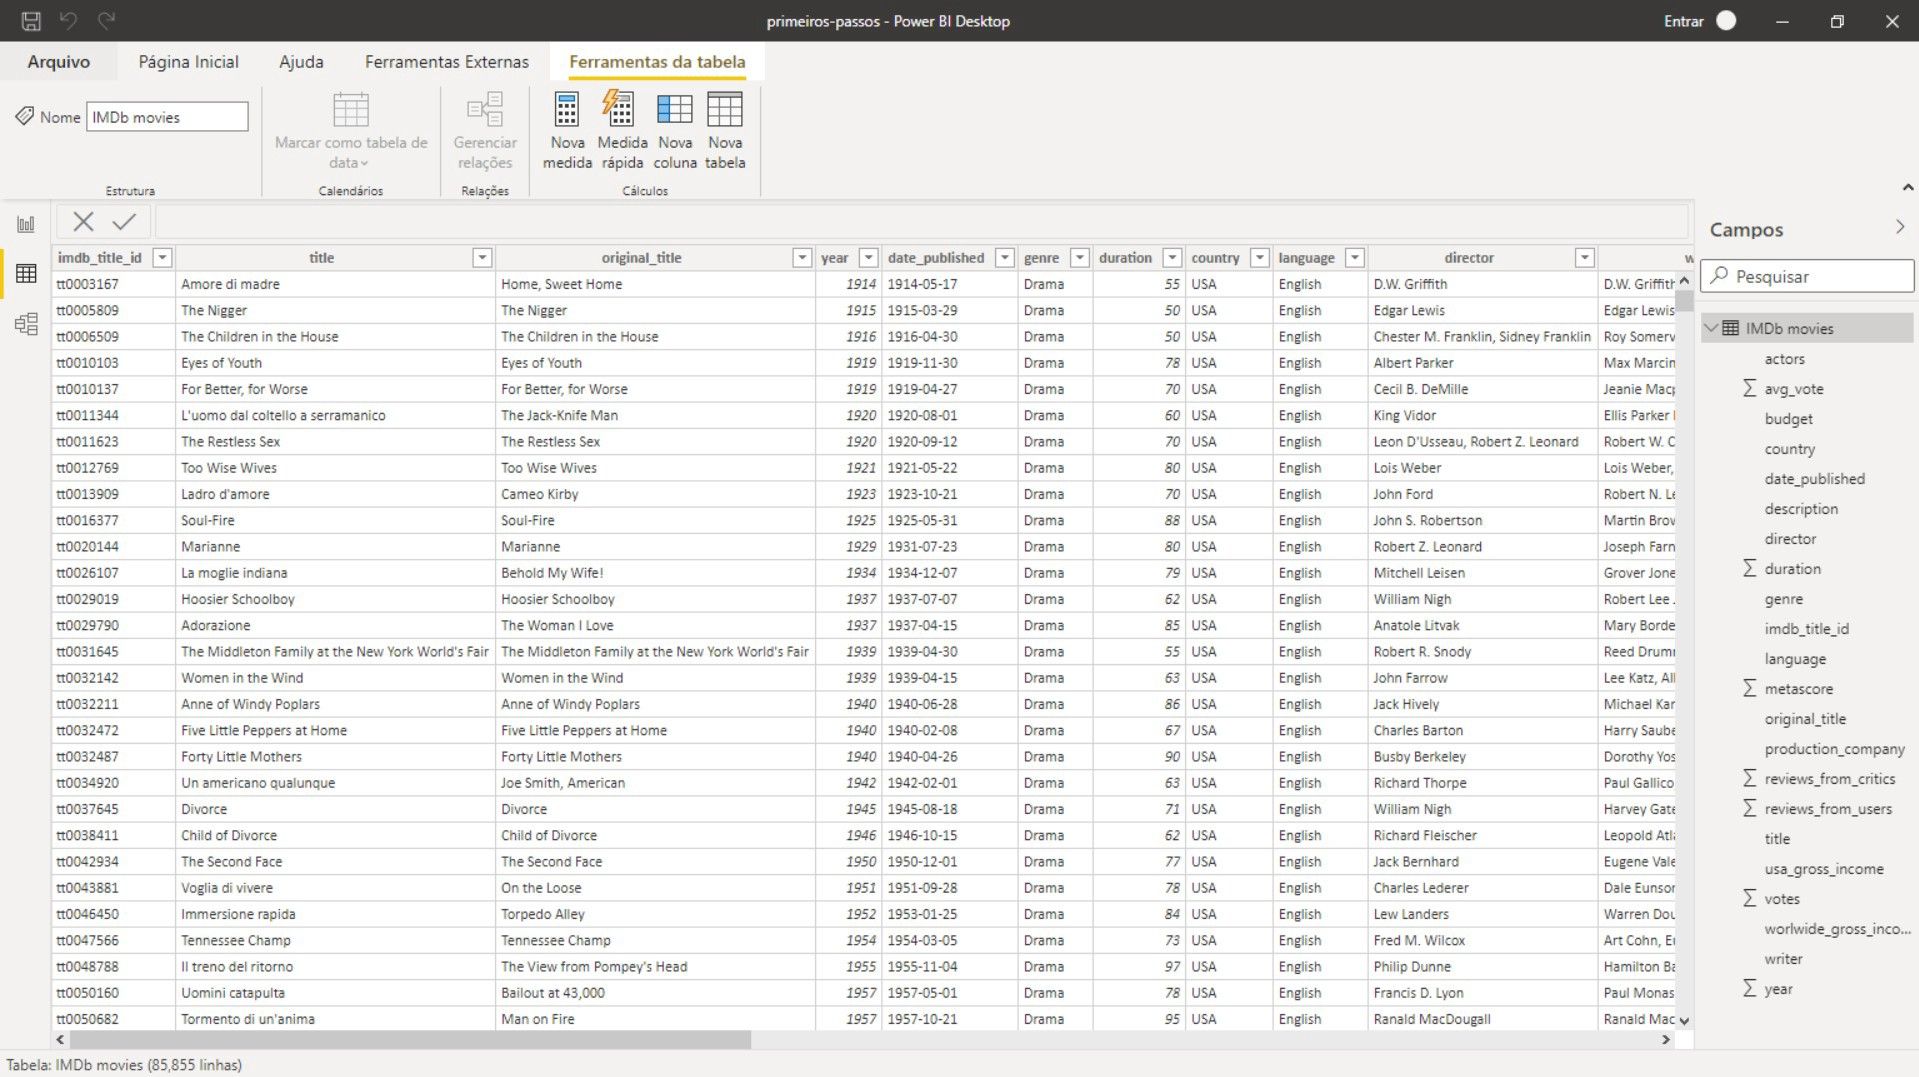Open the Página Inicial tab
Viewport: 1919px width, 1077px height.
pyautogui.click(x=188, y=62)
